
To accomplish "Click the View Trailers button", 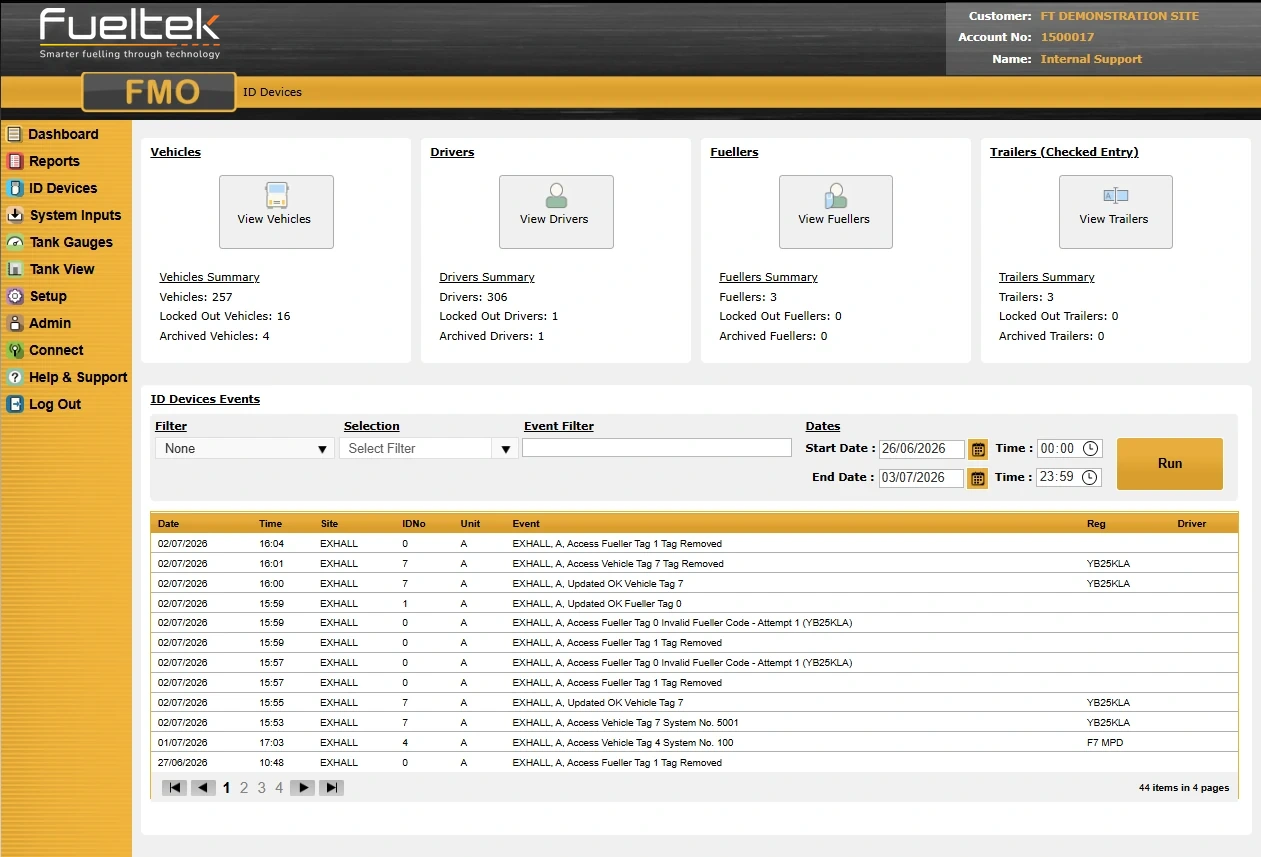I will [x=1116, y=212].
